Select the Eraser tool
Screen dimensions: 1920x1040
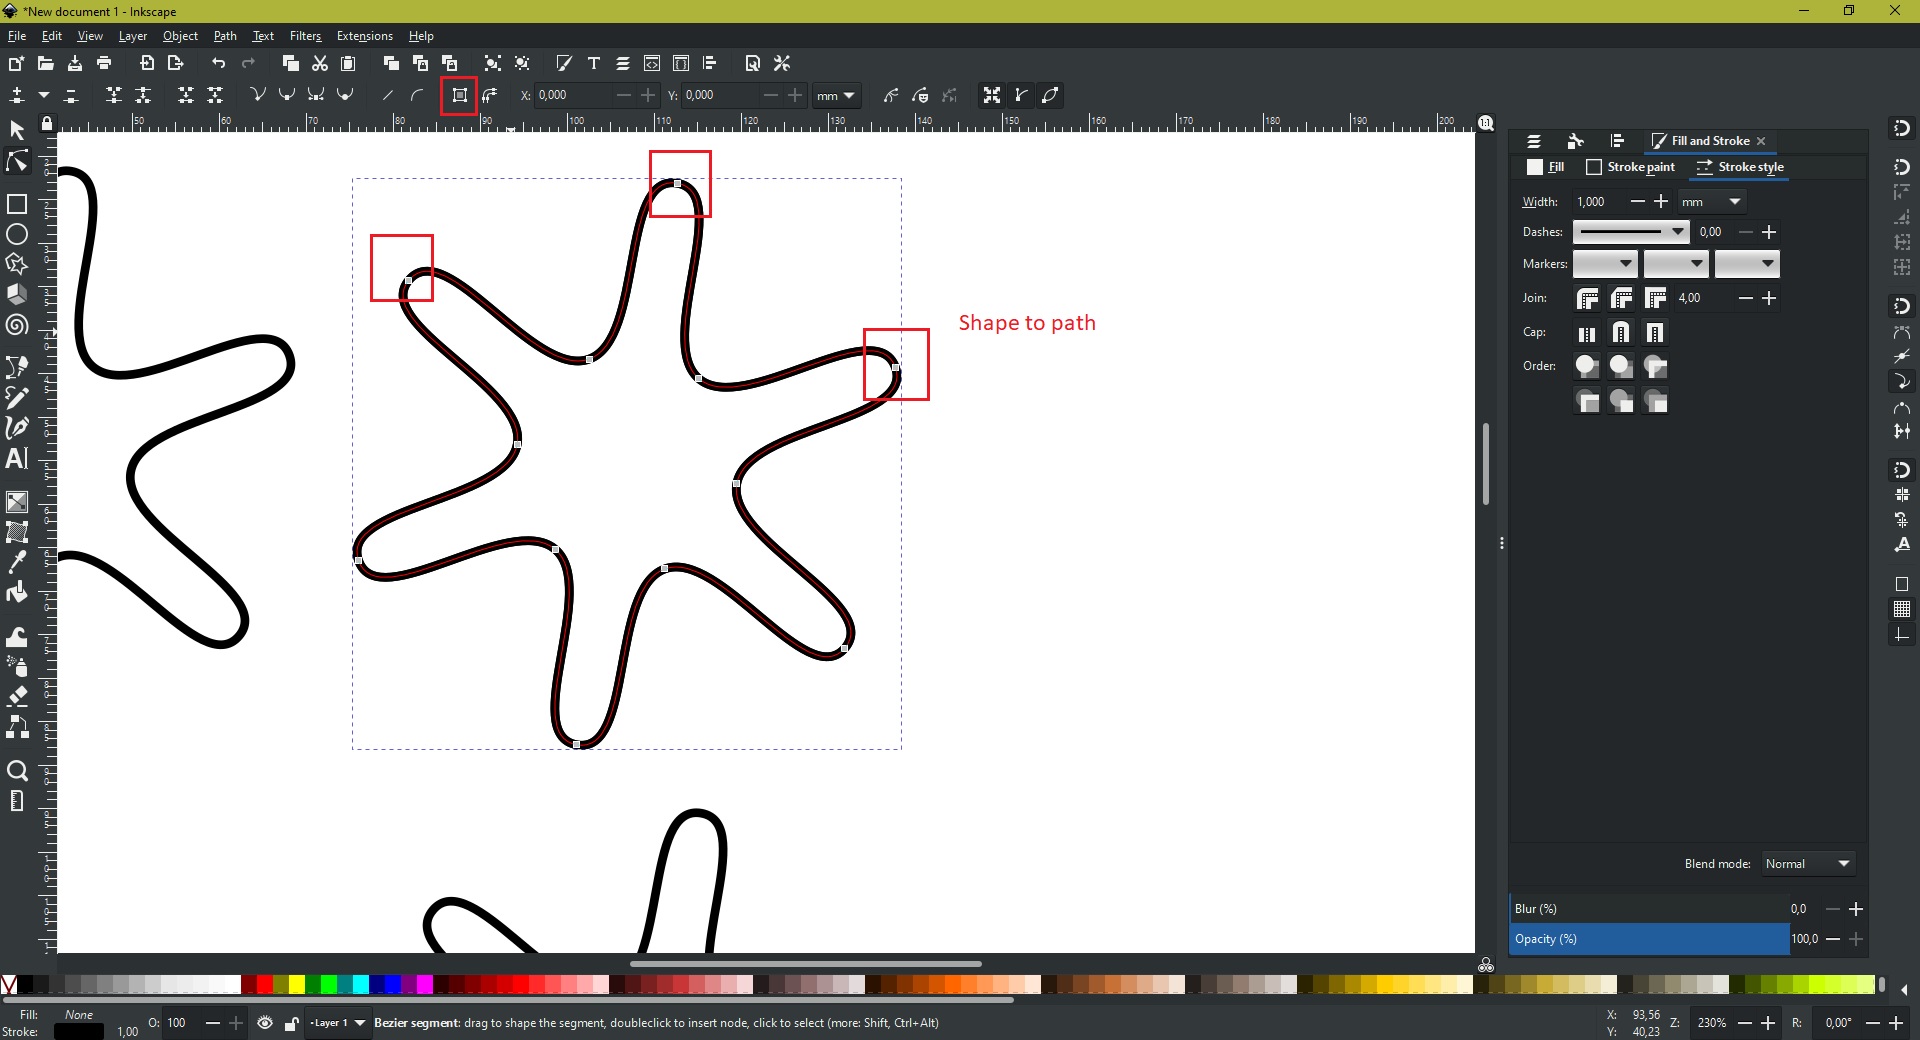point(17,697)
